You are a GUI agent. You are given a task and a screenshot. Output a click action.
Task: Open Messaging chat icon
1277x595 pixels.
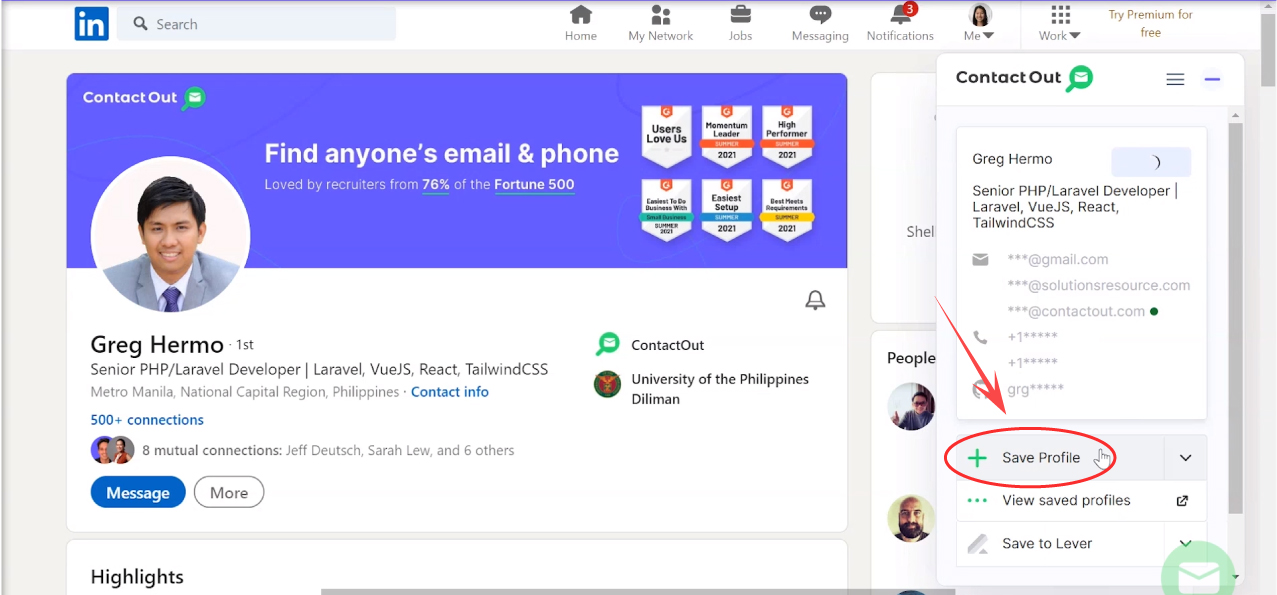click(820, 24)
